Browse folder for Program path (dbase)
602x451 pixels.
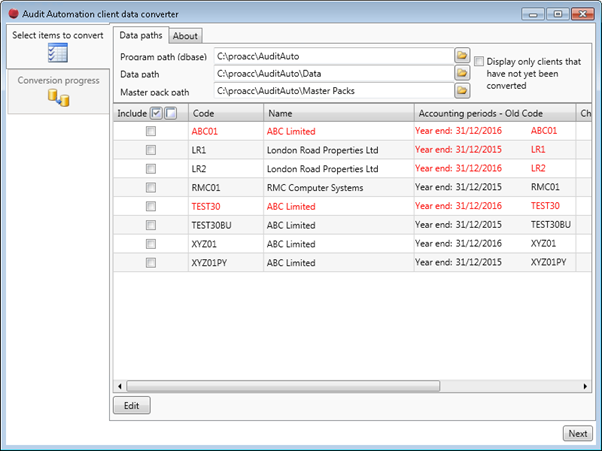(x=462, y=56)
